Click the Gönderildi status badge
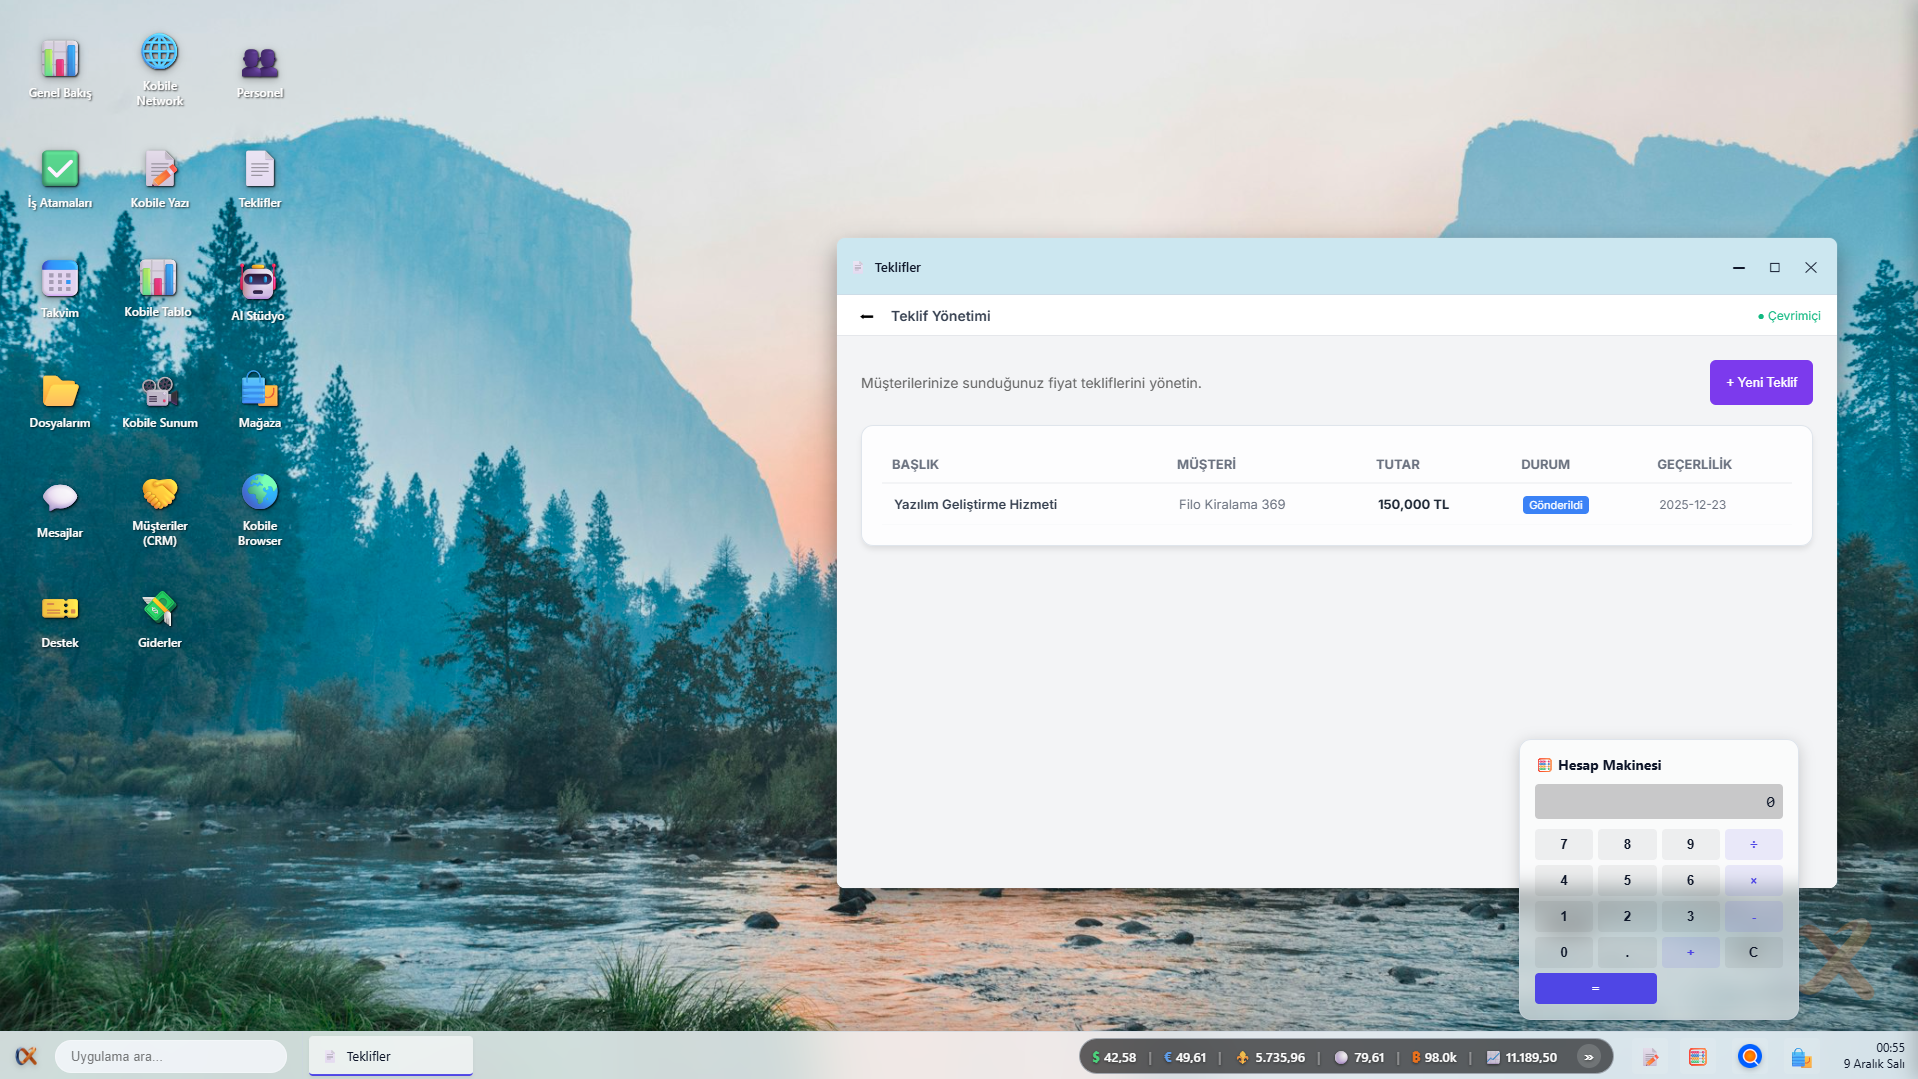This screenshot has width=1918, height=1079. 1555,505
